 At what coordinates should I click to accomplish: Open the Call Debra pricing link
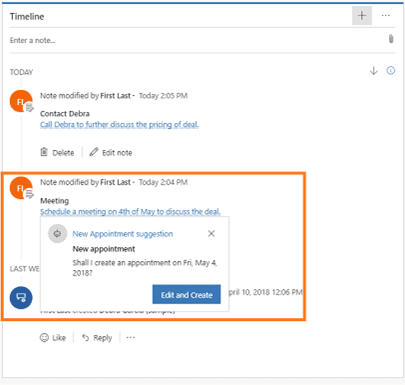click(x=119, y=125)
